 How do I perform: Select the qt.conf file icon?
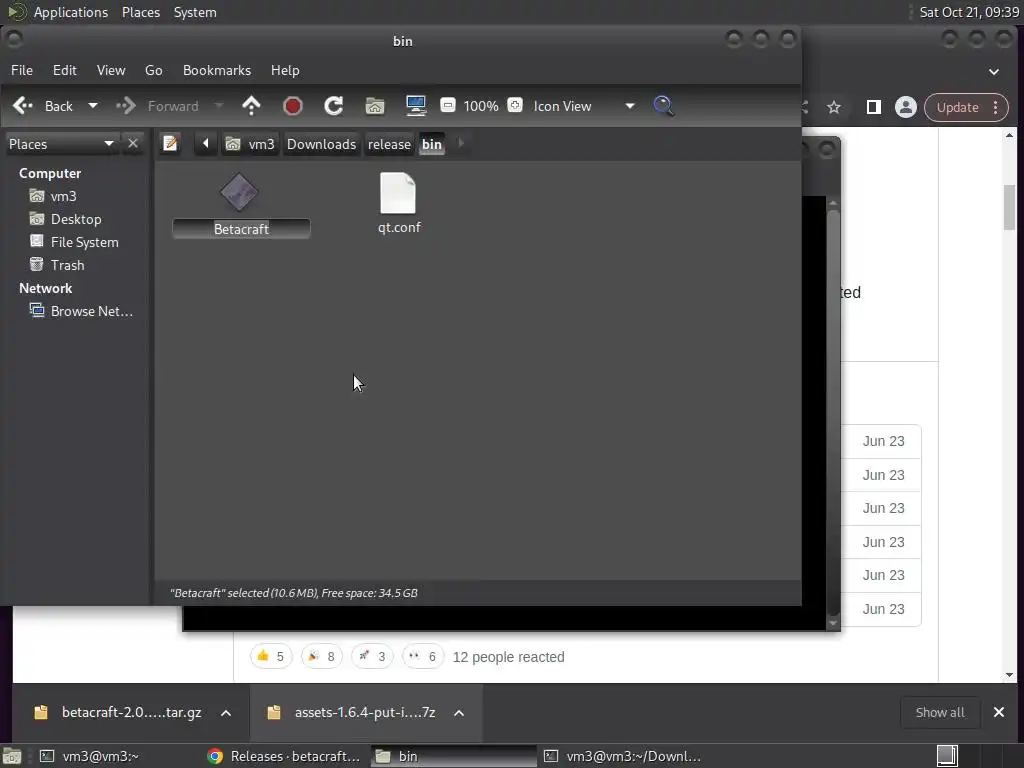[398, 193]
